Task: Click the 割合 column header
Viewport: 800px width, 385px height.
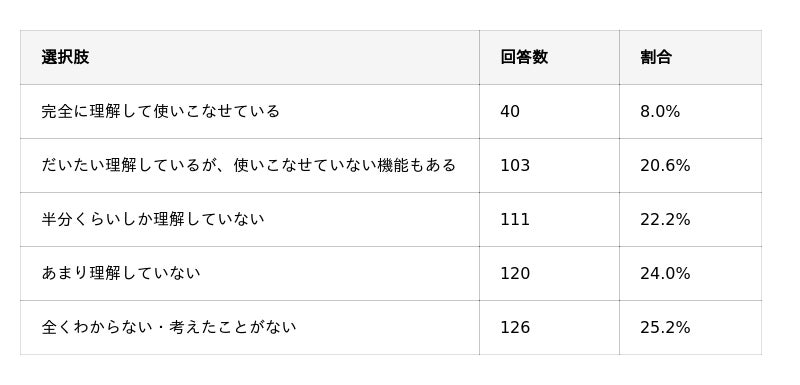Action: tap(656, 57)
